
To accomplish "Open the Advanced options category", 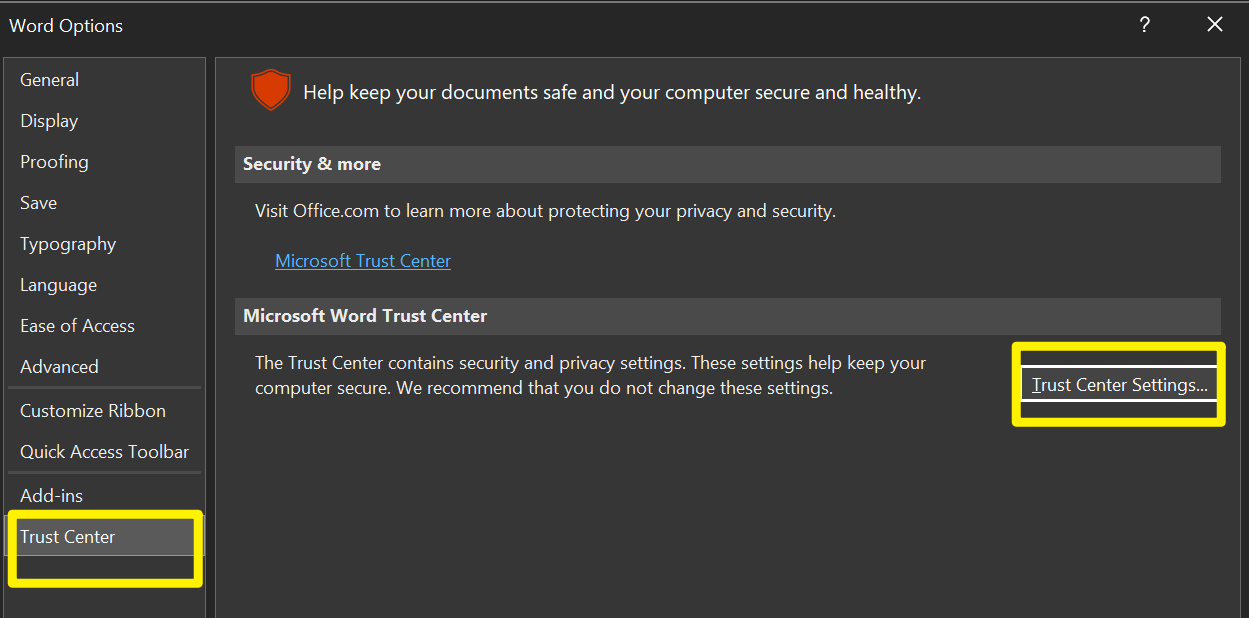I will [59, 367].
